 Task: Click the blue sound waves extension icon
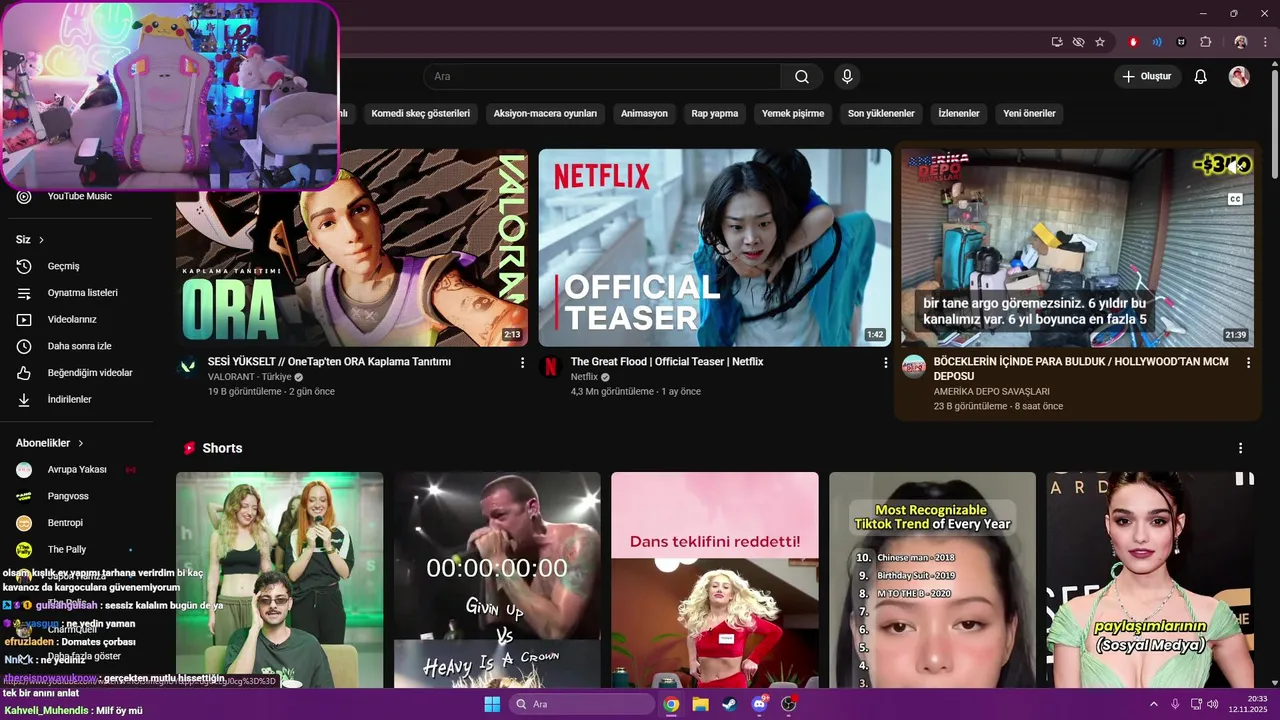click(x=1157, y=42)
